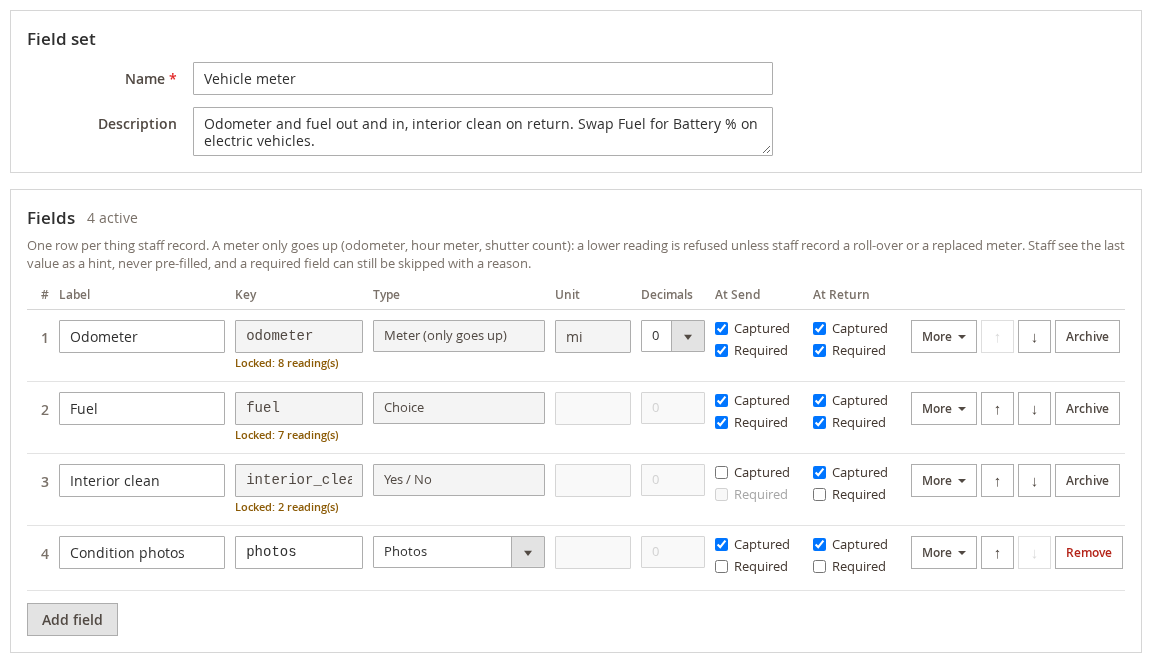Toggle Odometer At Return Captured checkbox
This screenshot has width=1152, height=662.
819,328
